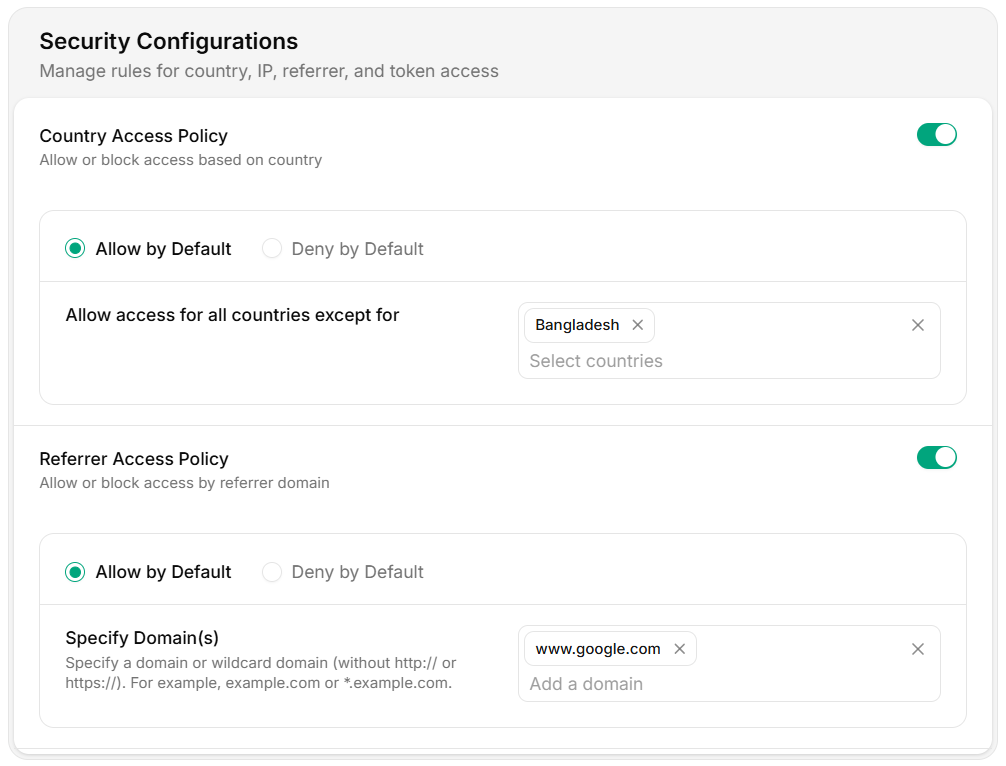
Task: Select Deny by Default for referrer access
Action: click(x=271, y=572)
